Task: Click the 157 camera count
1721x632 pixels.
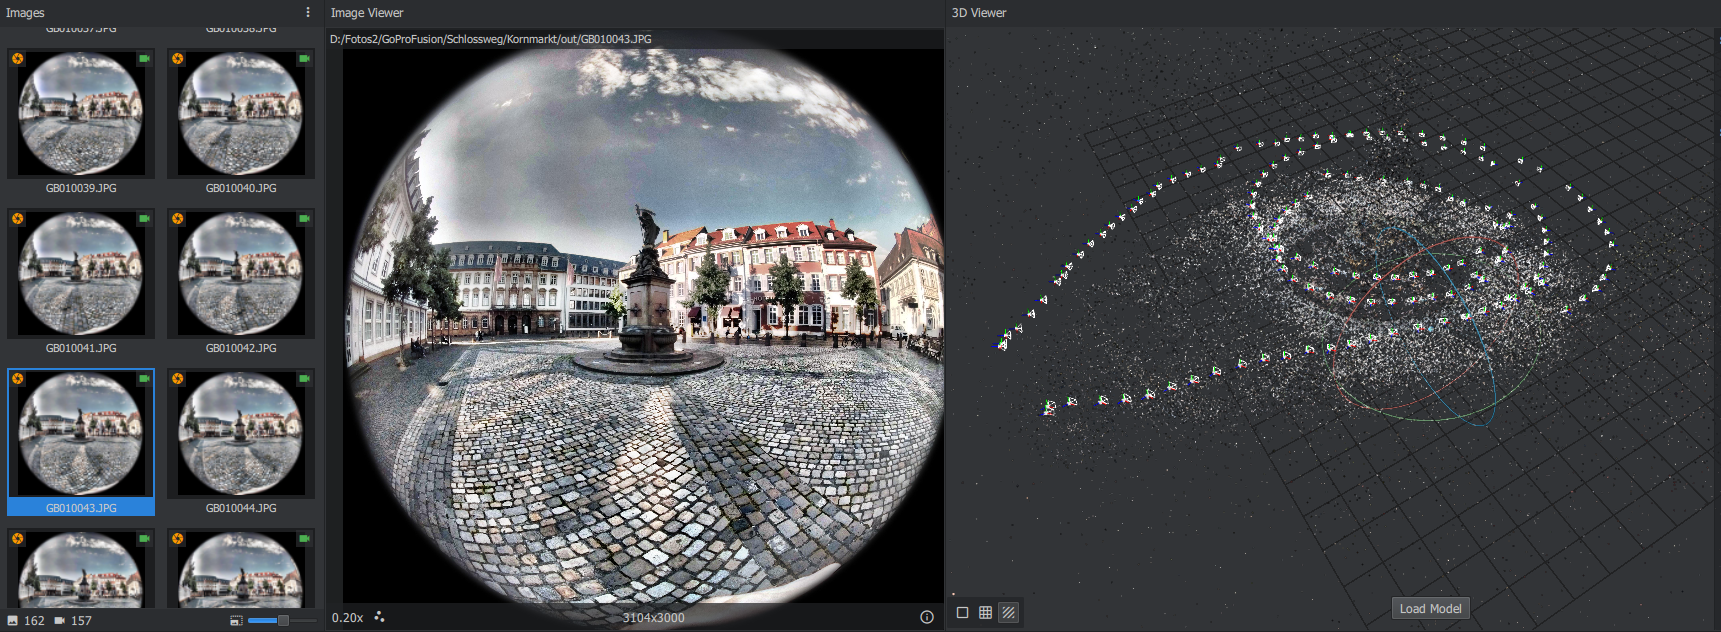Action: click(x=81, y=621)
